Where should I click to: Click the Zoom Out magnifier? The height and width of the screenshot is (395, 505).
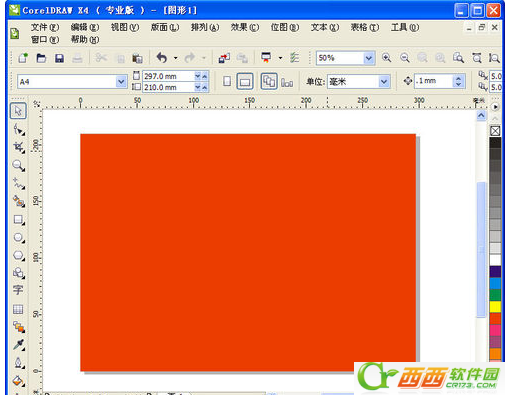pos(405,58)
